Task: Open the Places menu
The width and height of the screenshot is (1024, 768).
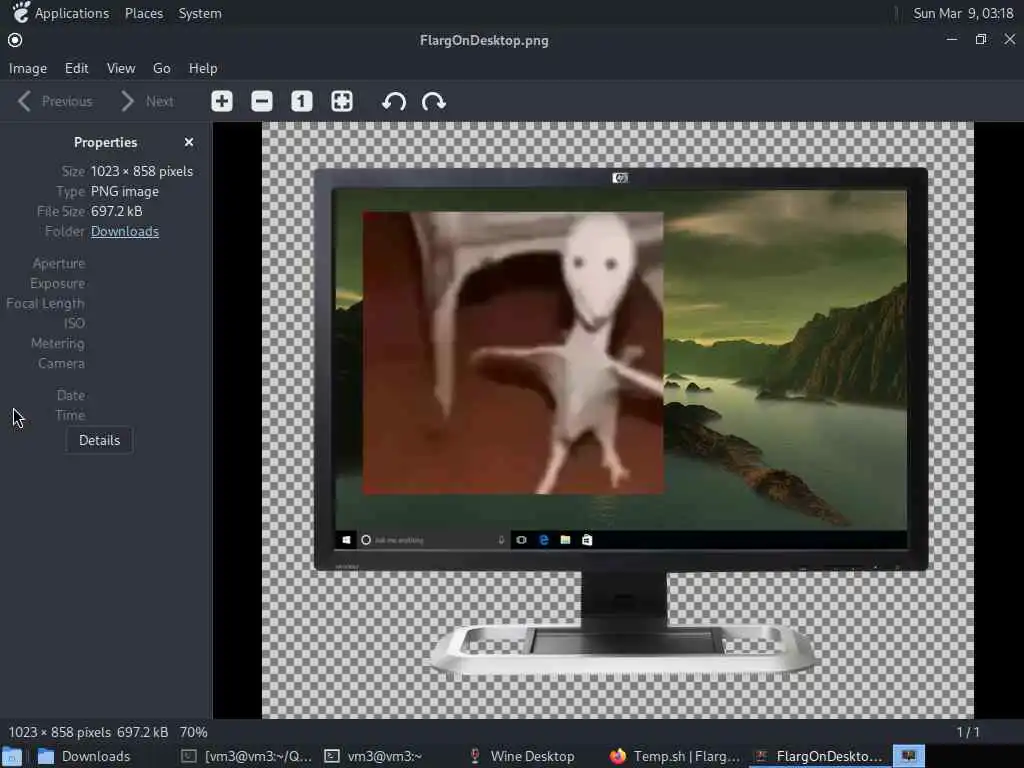Action: click(144, 13)
